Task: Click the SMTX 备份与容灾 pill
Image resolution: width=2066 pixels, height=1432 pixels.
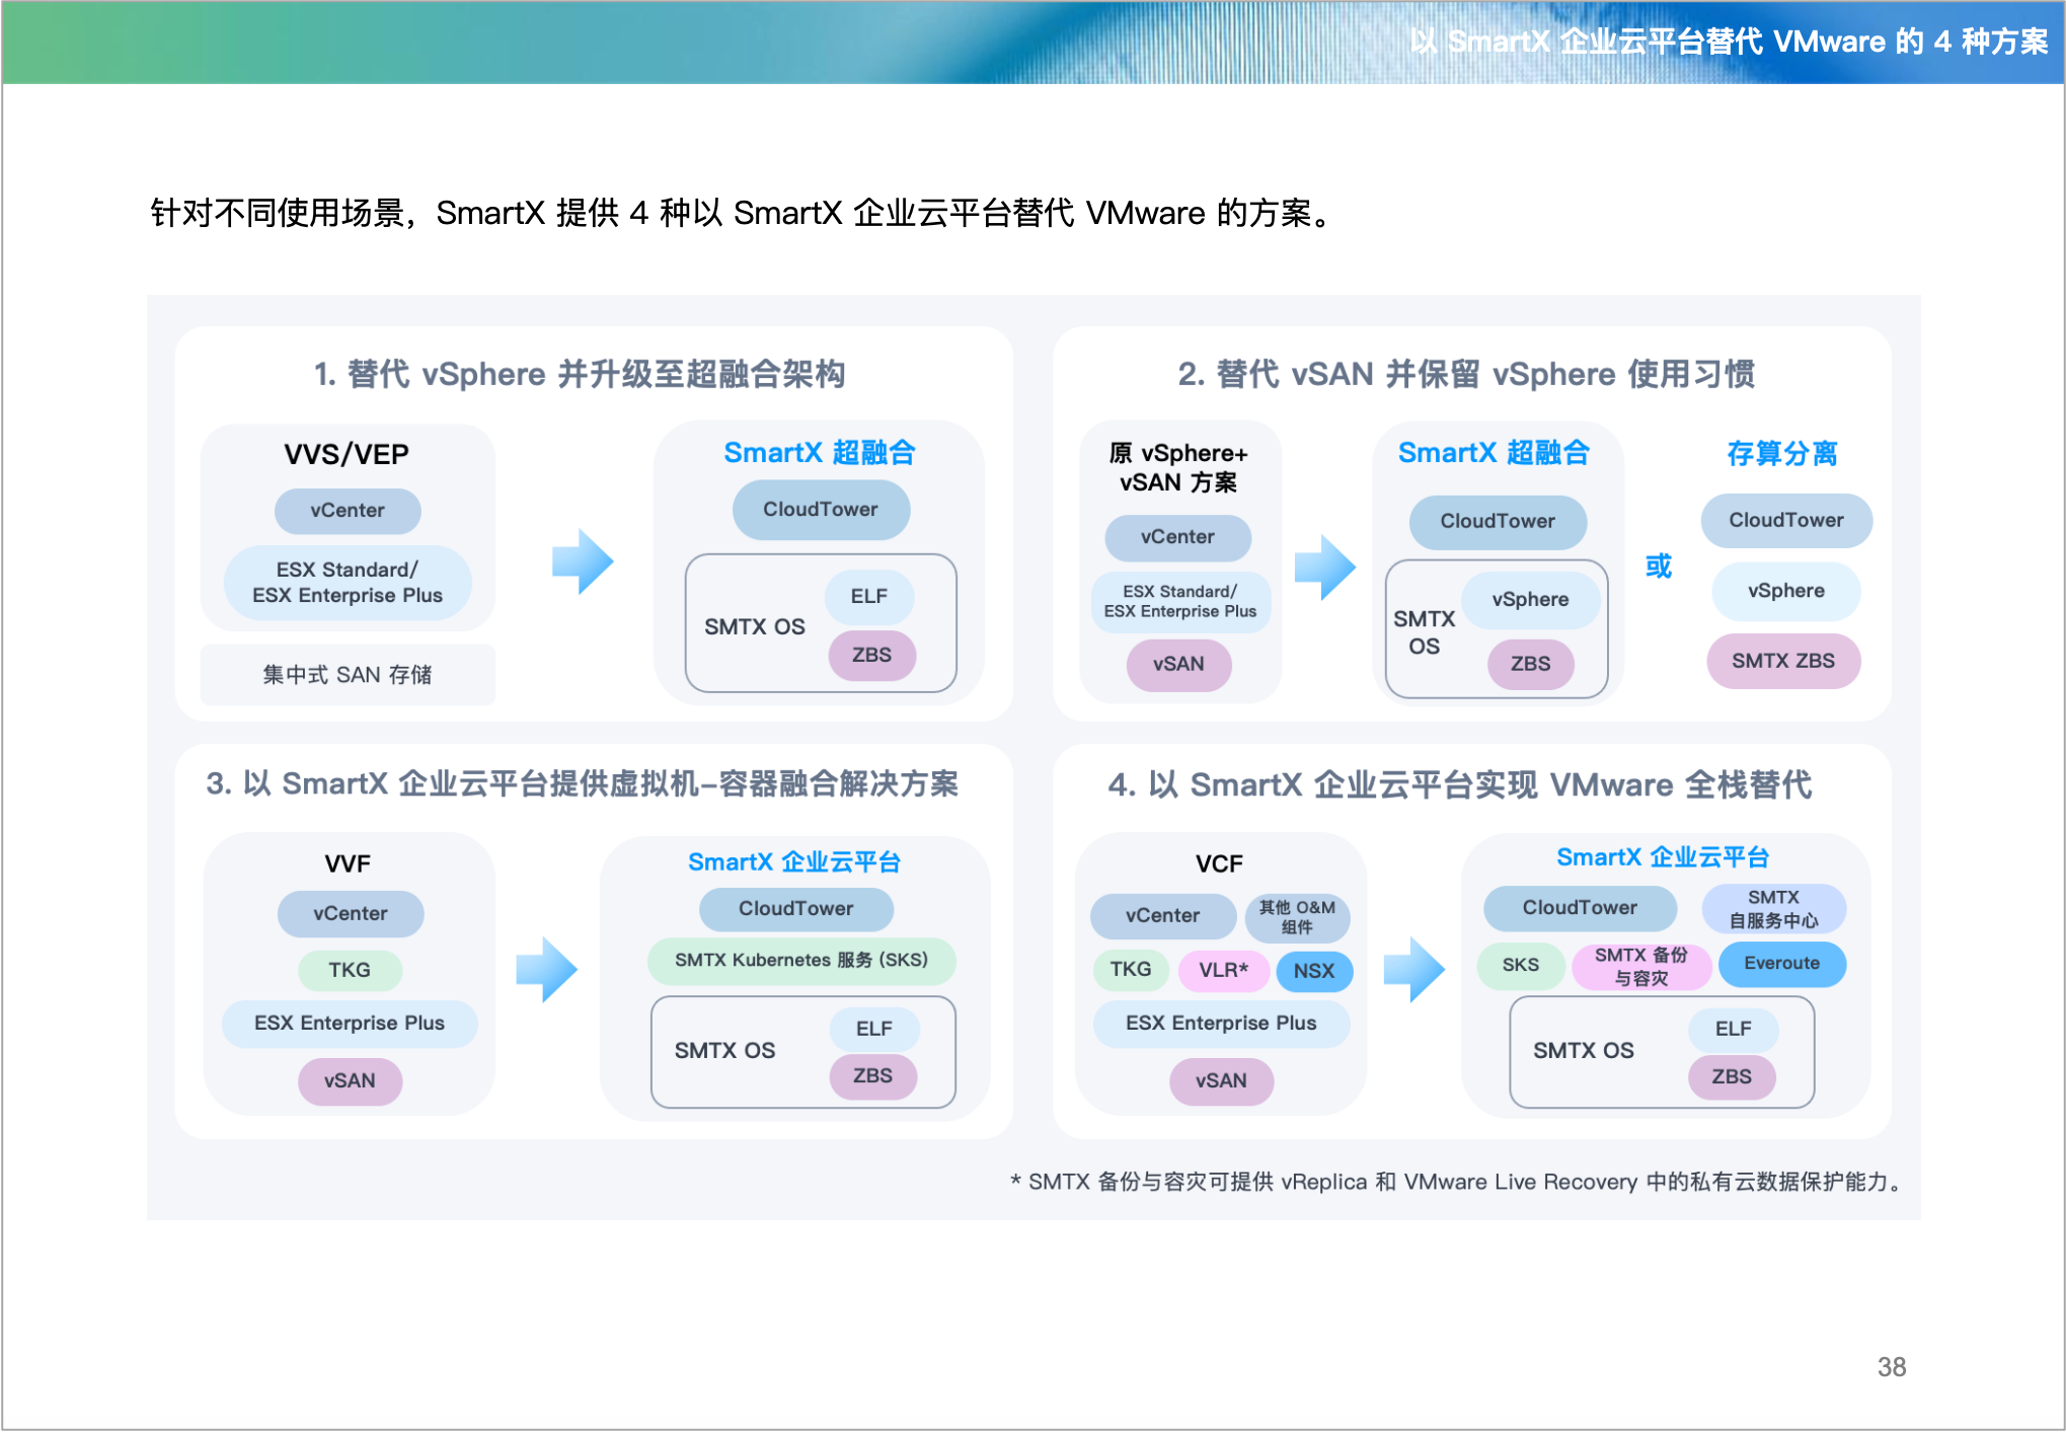Action: 1640,966
